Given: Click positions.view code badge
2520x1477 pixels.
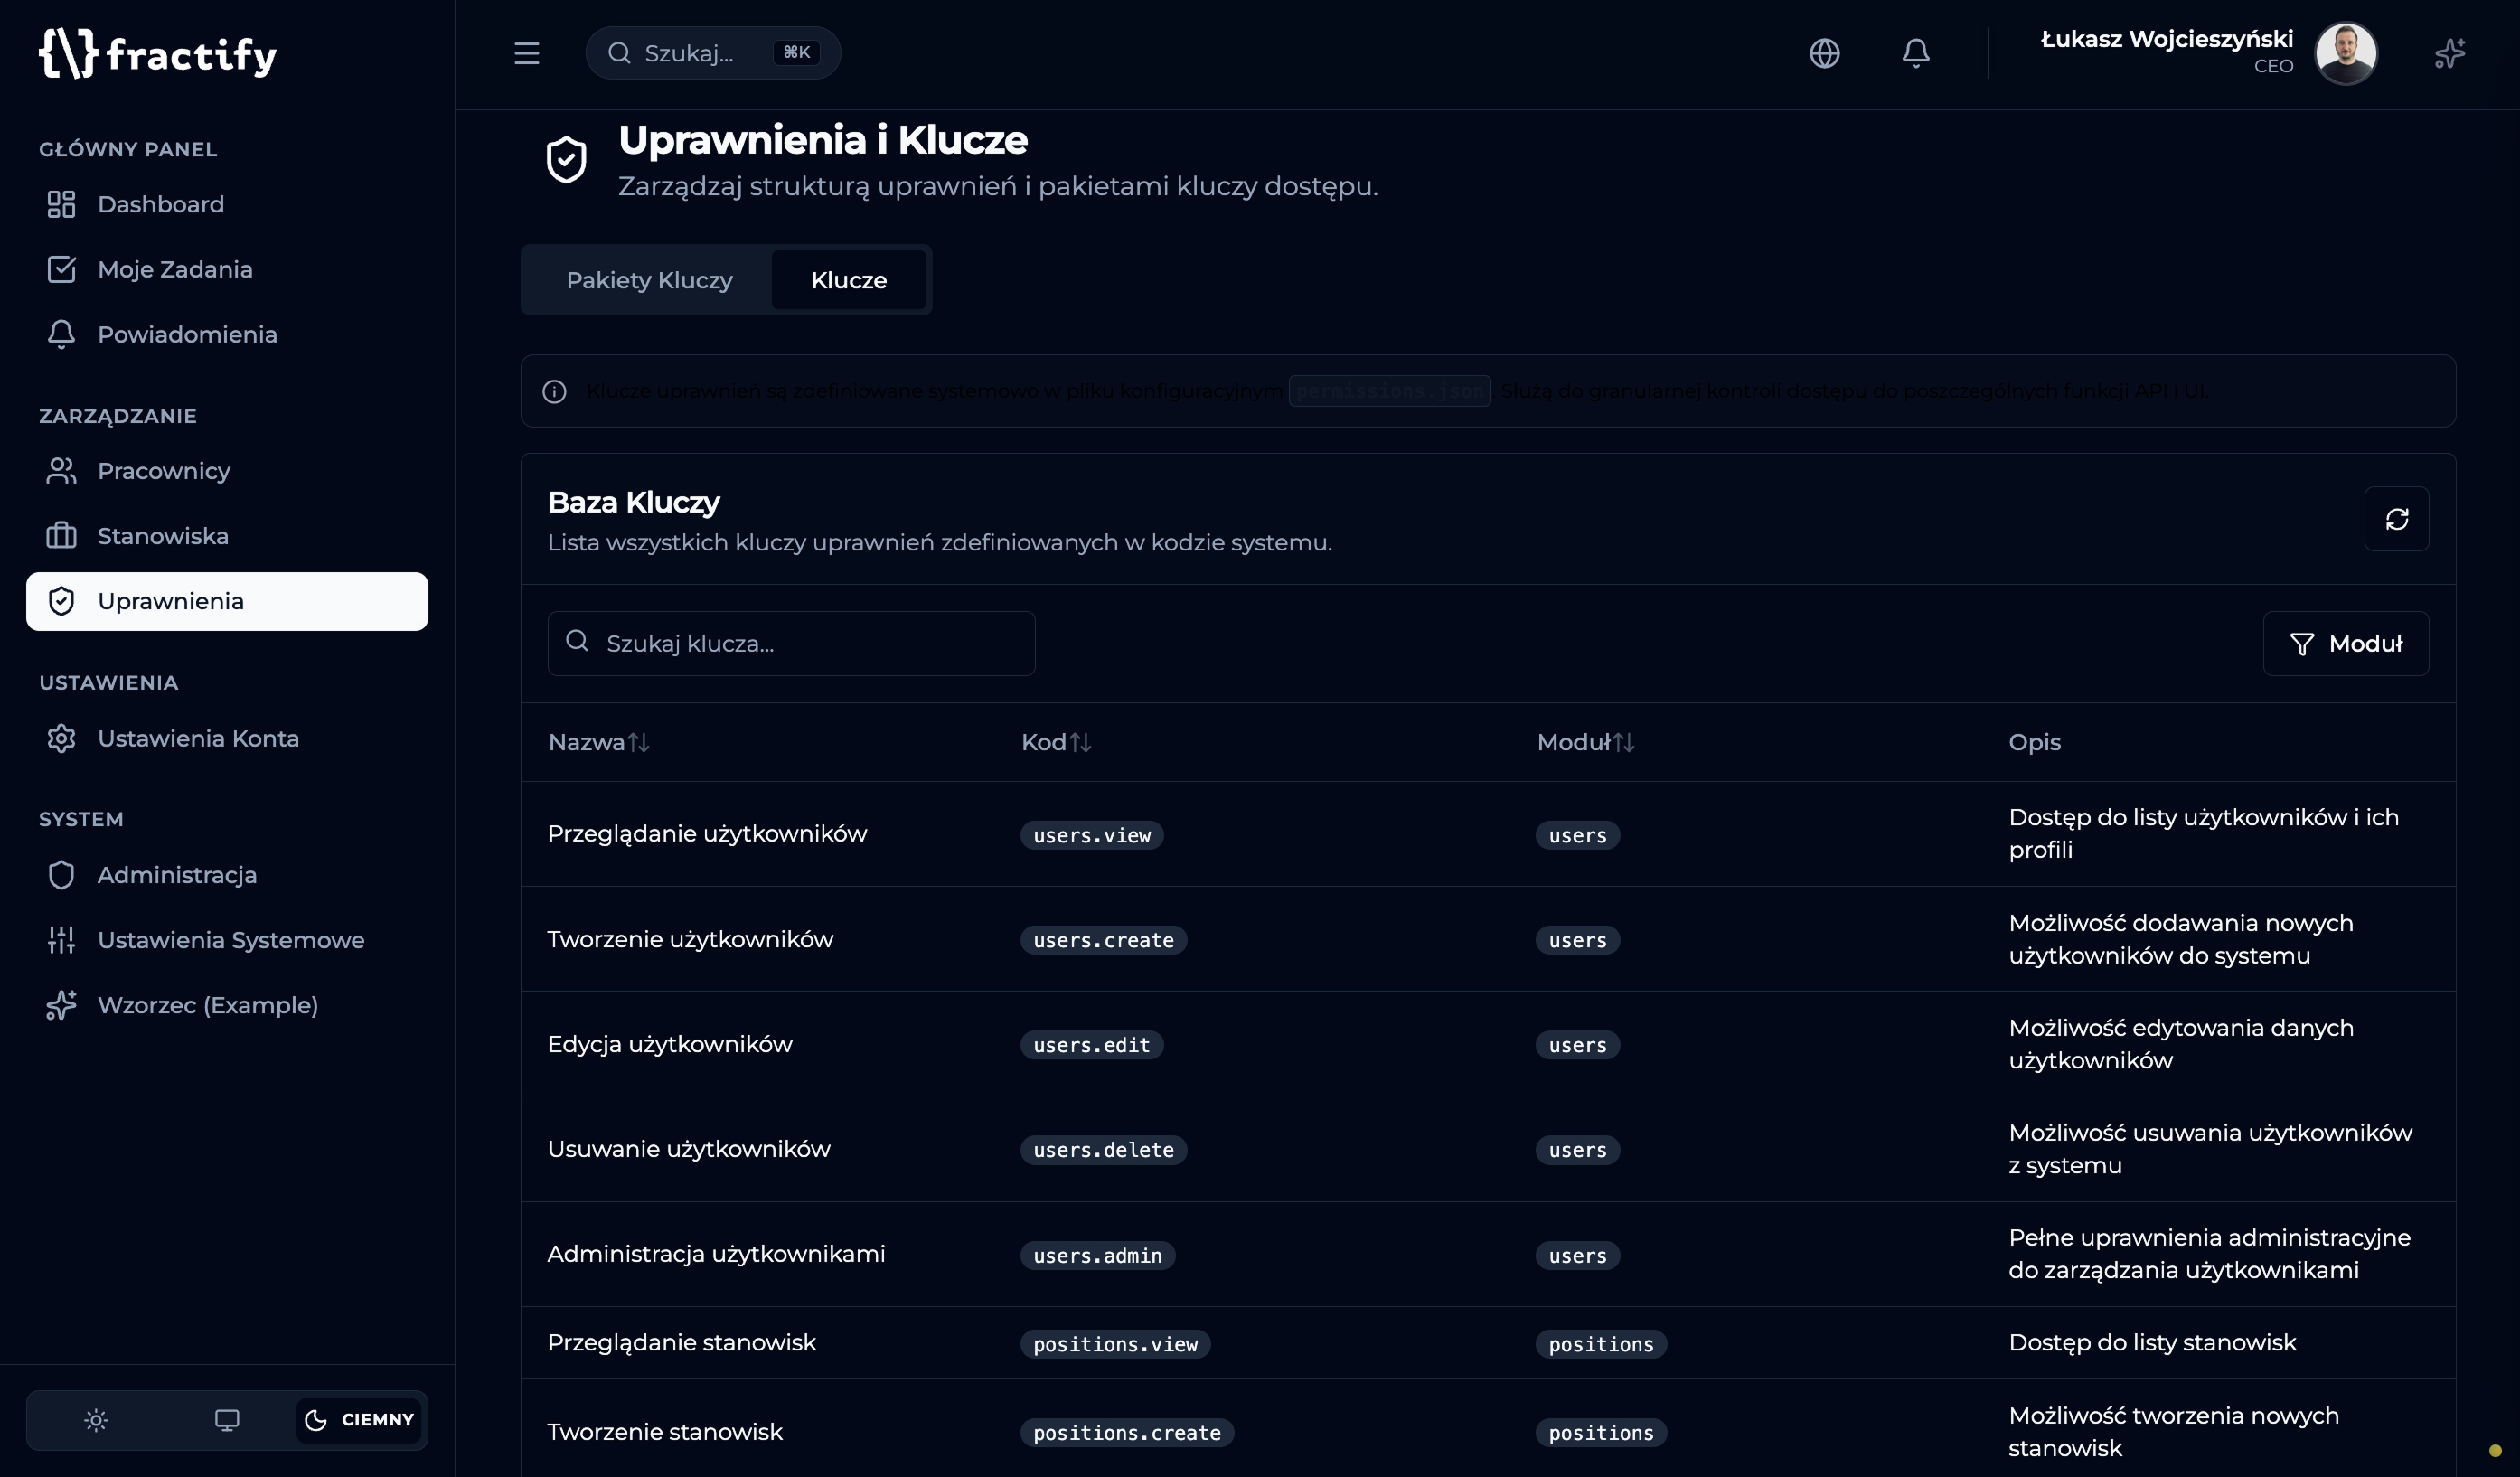Looking at the screenshot, I should point(1115,1344).
